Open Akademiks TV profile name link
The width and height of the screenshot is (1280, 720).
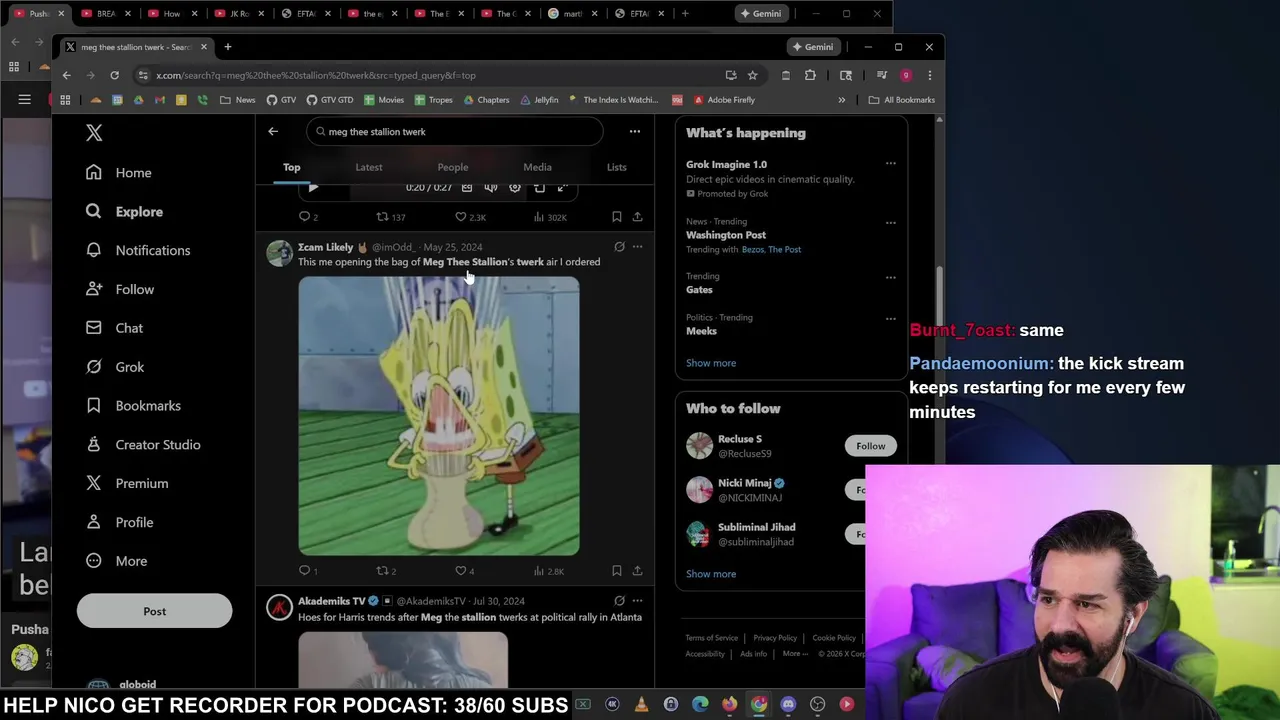coord(331,601)
